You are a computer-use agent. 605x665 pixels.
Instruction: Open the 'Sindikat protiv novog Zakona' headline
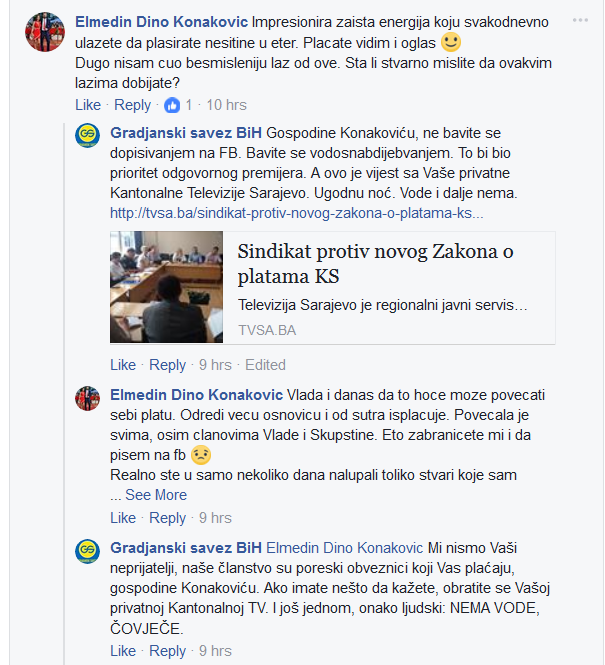[375, 264]
